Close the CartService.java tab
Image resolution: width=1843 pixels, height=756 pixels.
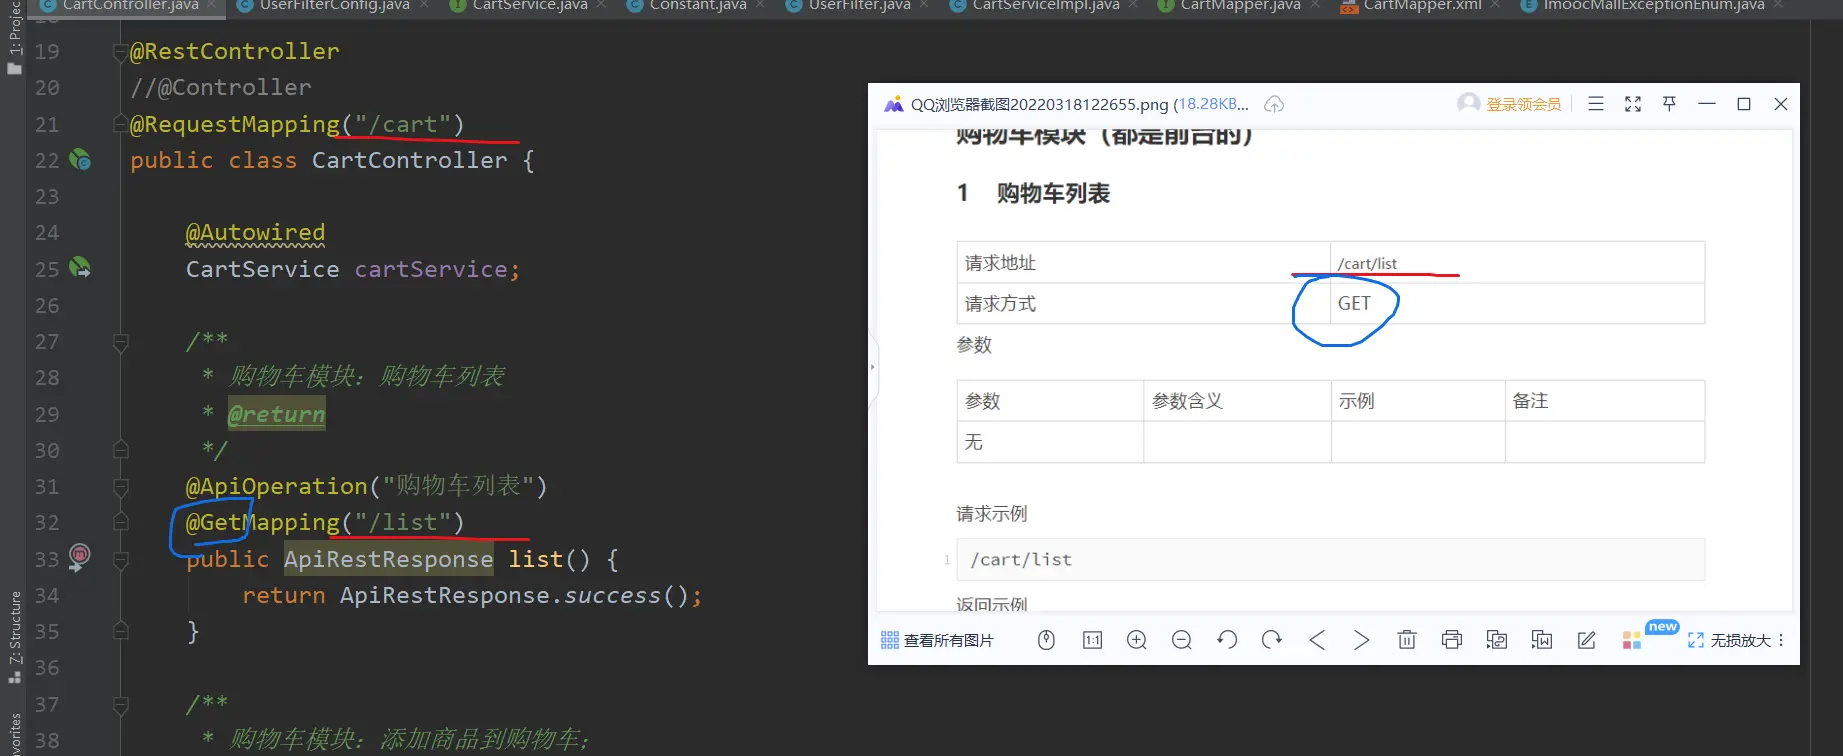point(601,5)
